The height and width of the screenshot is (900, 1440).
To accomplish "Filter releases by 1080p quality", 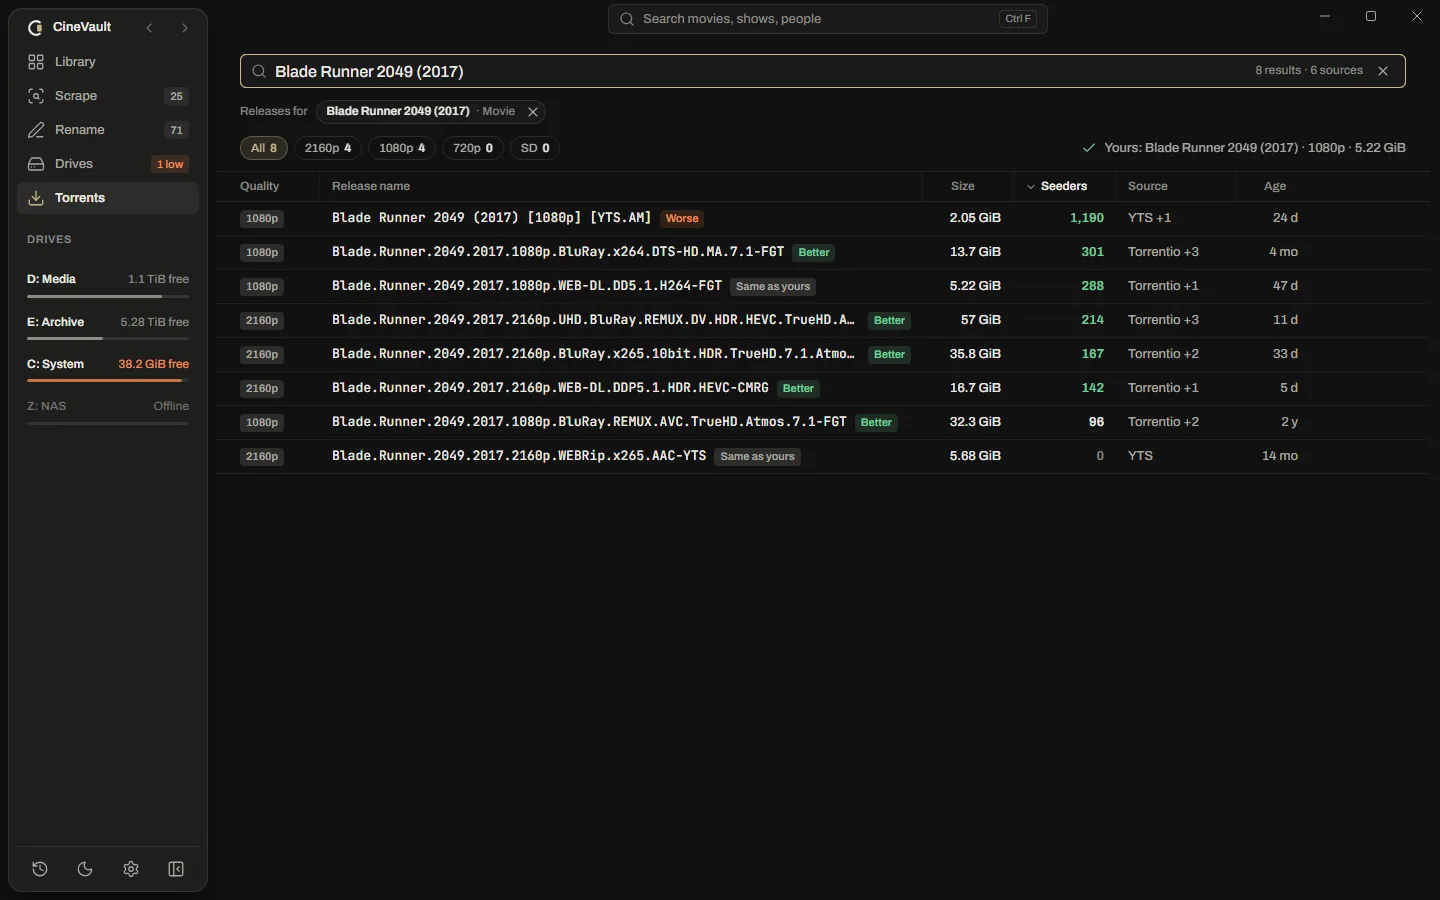I will tap(402, 148).
